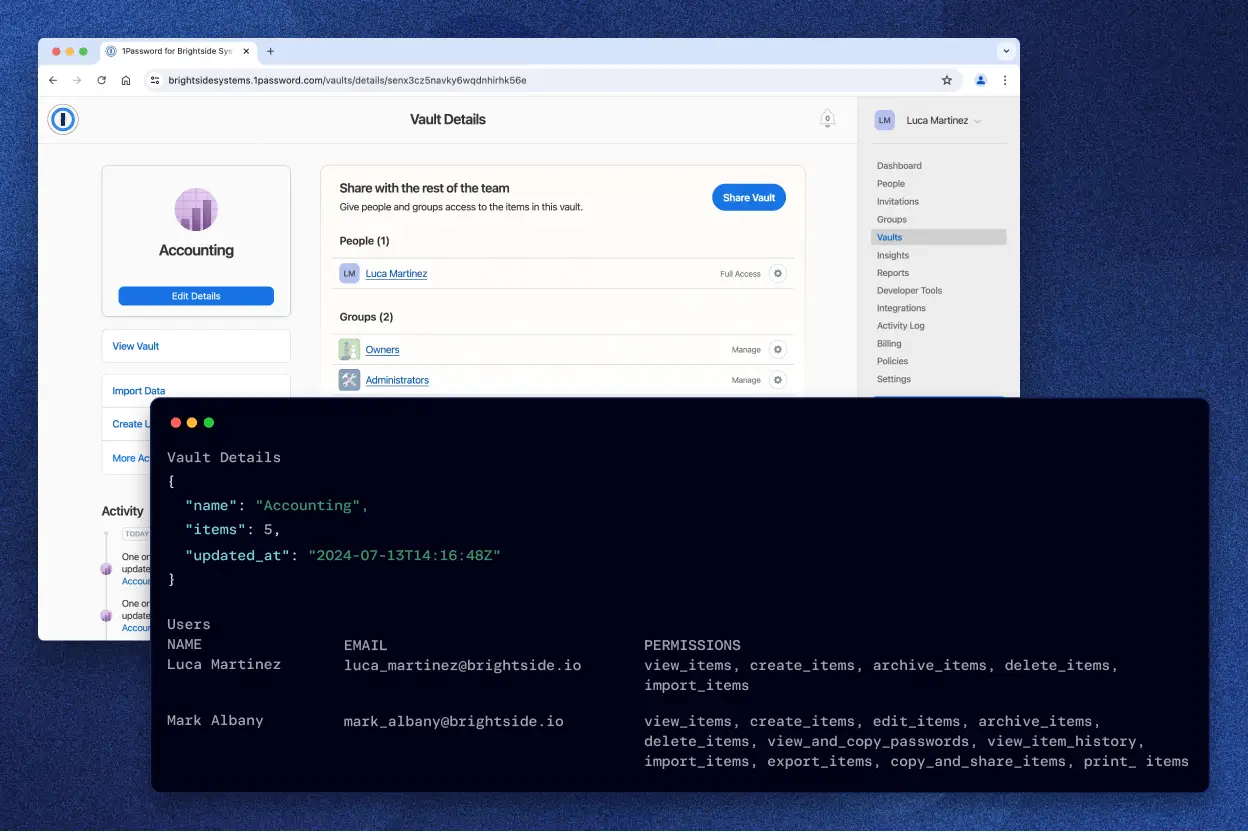
Task: Select the Import Data link
Action: pos(139,391)
